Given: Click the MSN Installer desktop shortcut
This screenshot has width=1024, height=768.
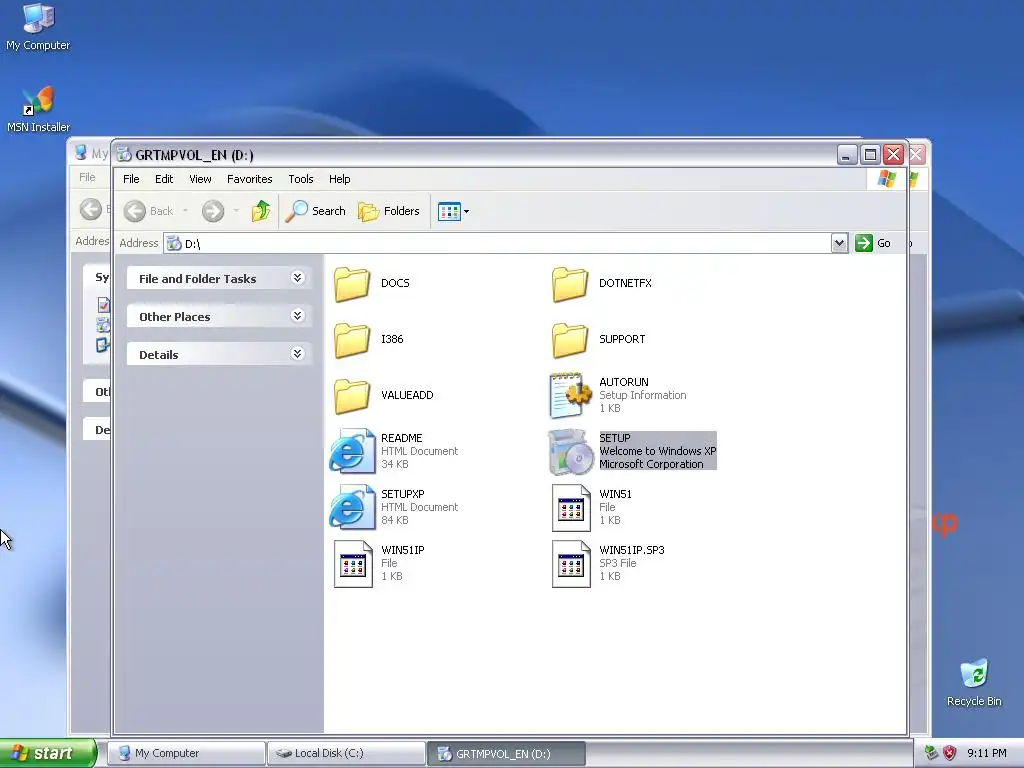Looking at the screenshot, I should coord(38,109).
